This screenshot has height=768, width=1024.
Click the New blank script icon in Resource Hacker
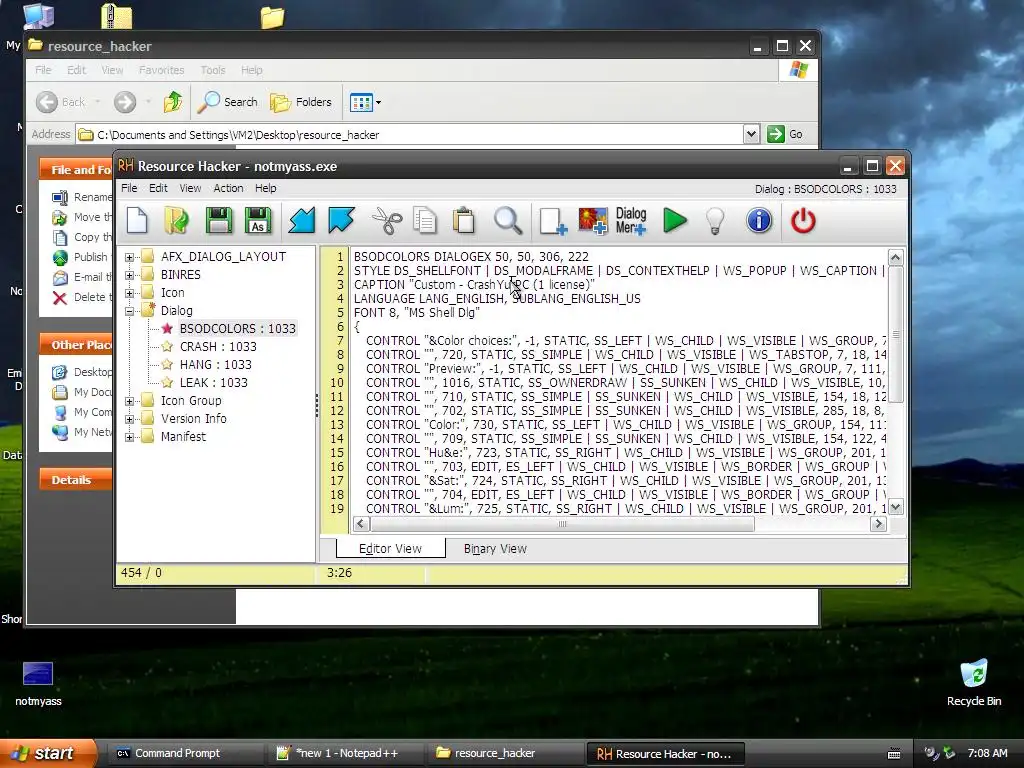(x=137, y=220)
